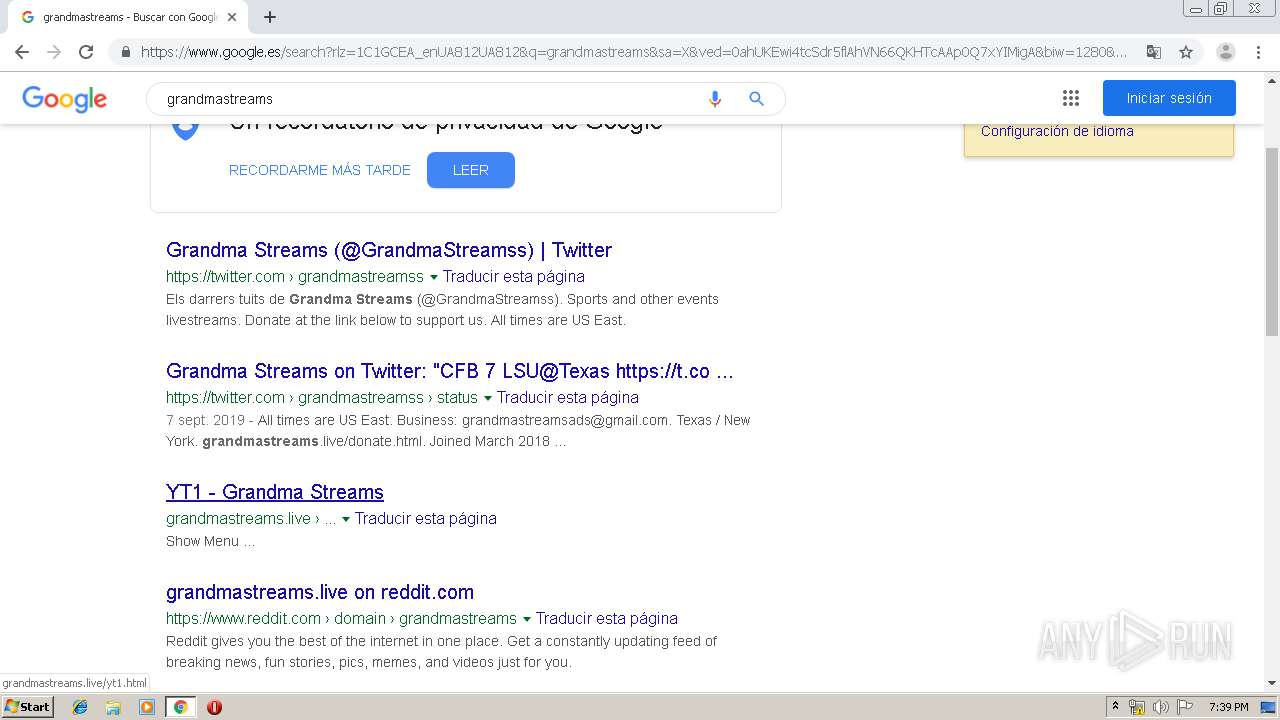Open the Windows Start menu

[x=28, y=706]
